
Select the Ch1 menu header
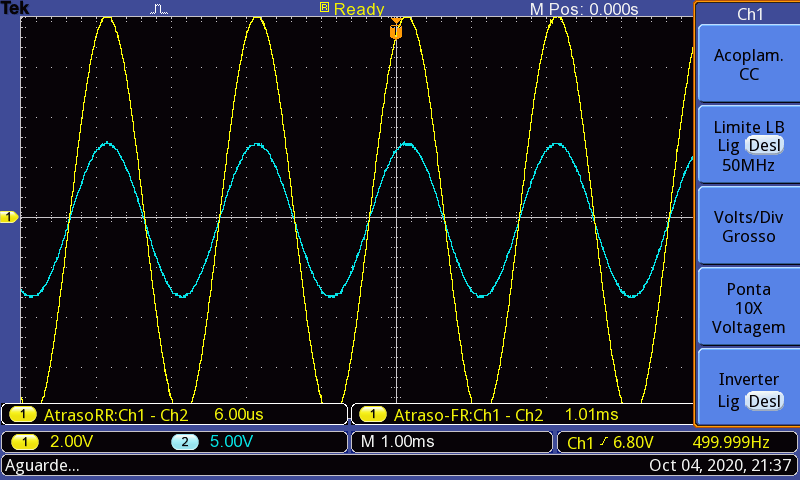pos(749,14)
